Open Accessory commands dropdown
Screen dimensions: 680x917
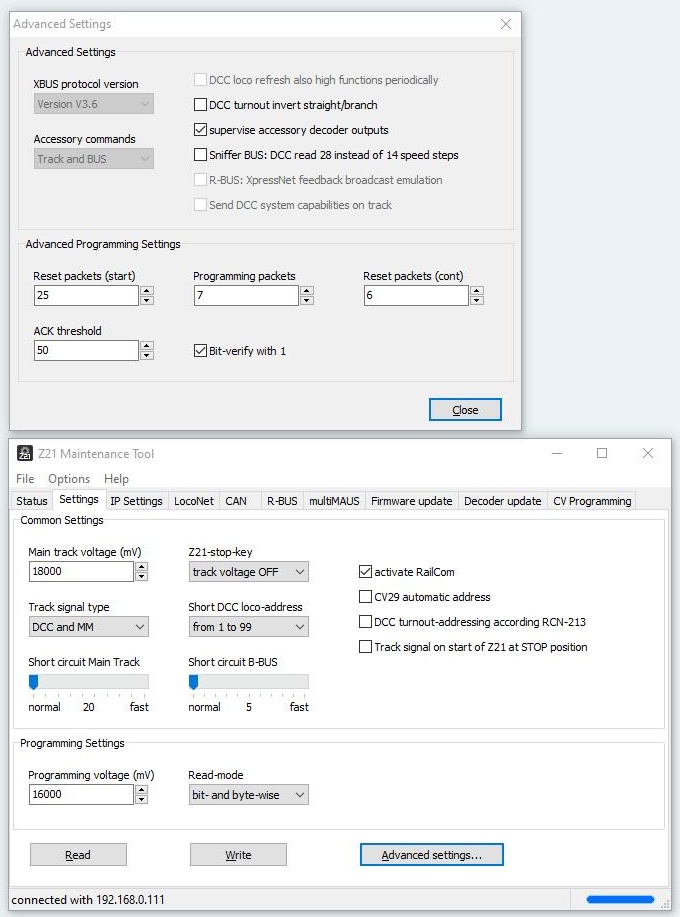pyautogui.click(x=94, y=159)
